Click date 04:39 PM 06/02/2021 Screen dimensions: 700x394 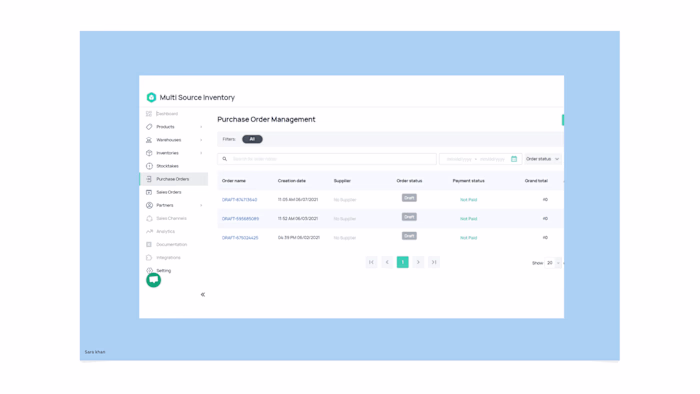[299, 238]
